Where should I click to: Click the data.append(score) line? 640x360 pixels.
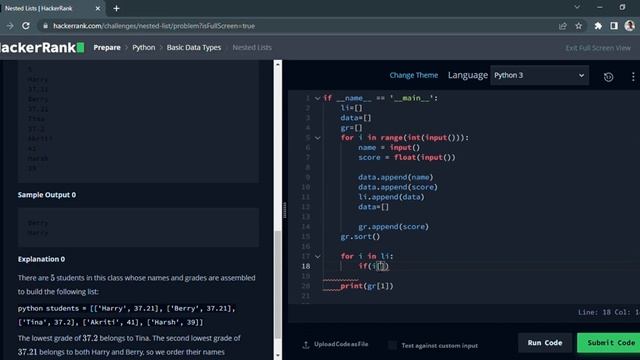[x=398, y=187]
